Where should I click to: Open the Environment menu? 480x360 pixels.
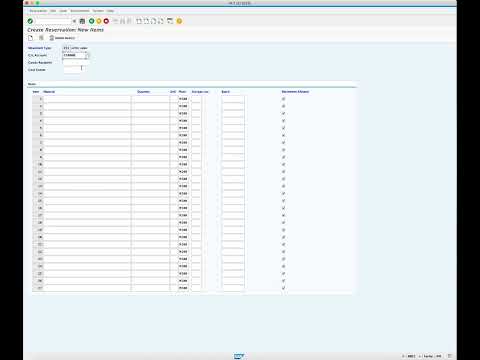click(80, 11)
